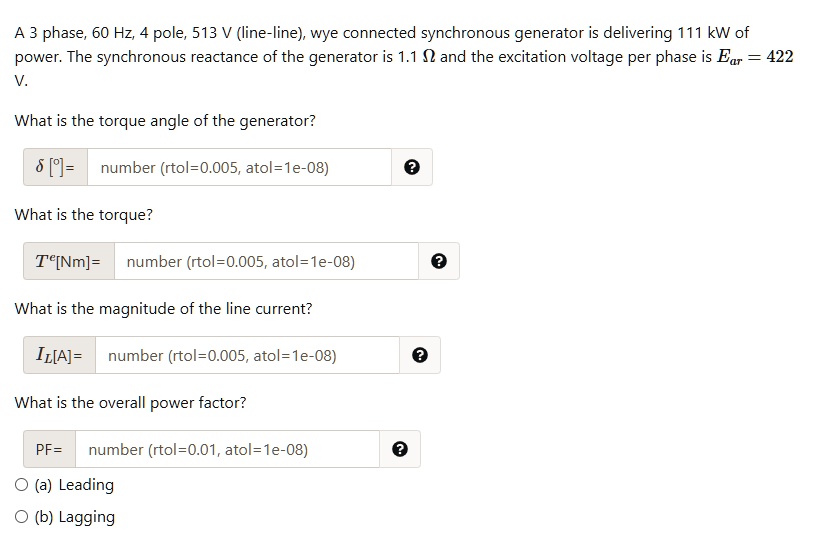
Task: Focus the PF answer input box
Action: [227, 450]
